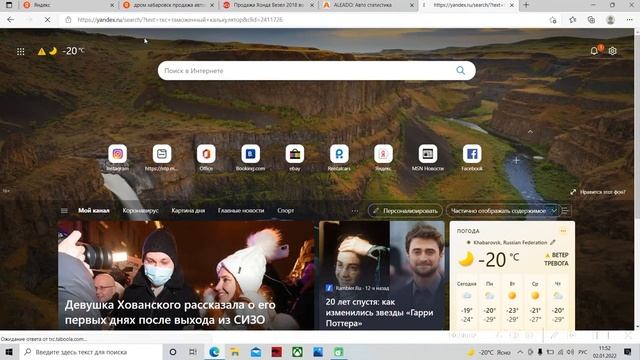Close the 'дром хабаровск' browser tab
Viewport: 640px width, 360px height.
[212, 5]
